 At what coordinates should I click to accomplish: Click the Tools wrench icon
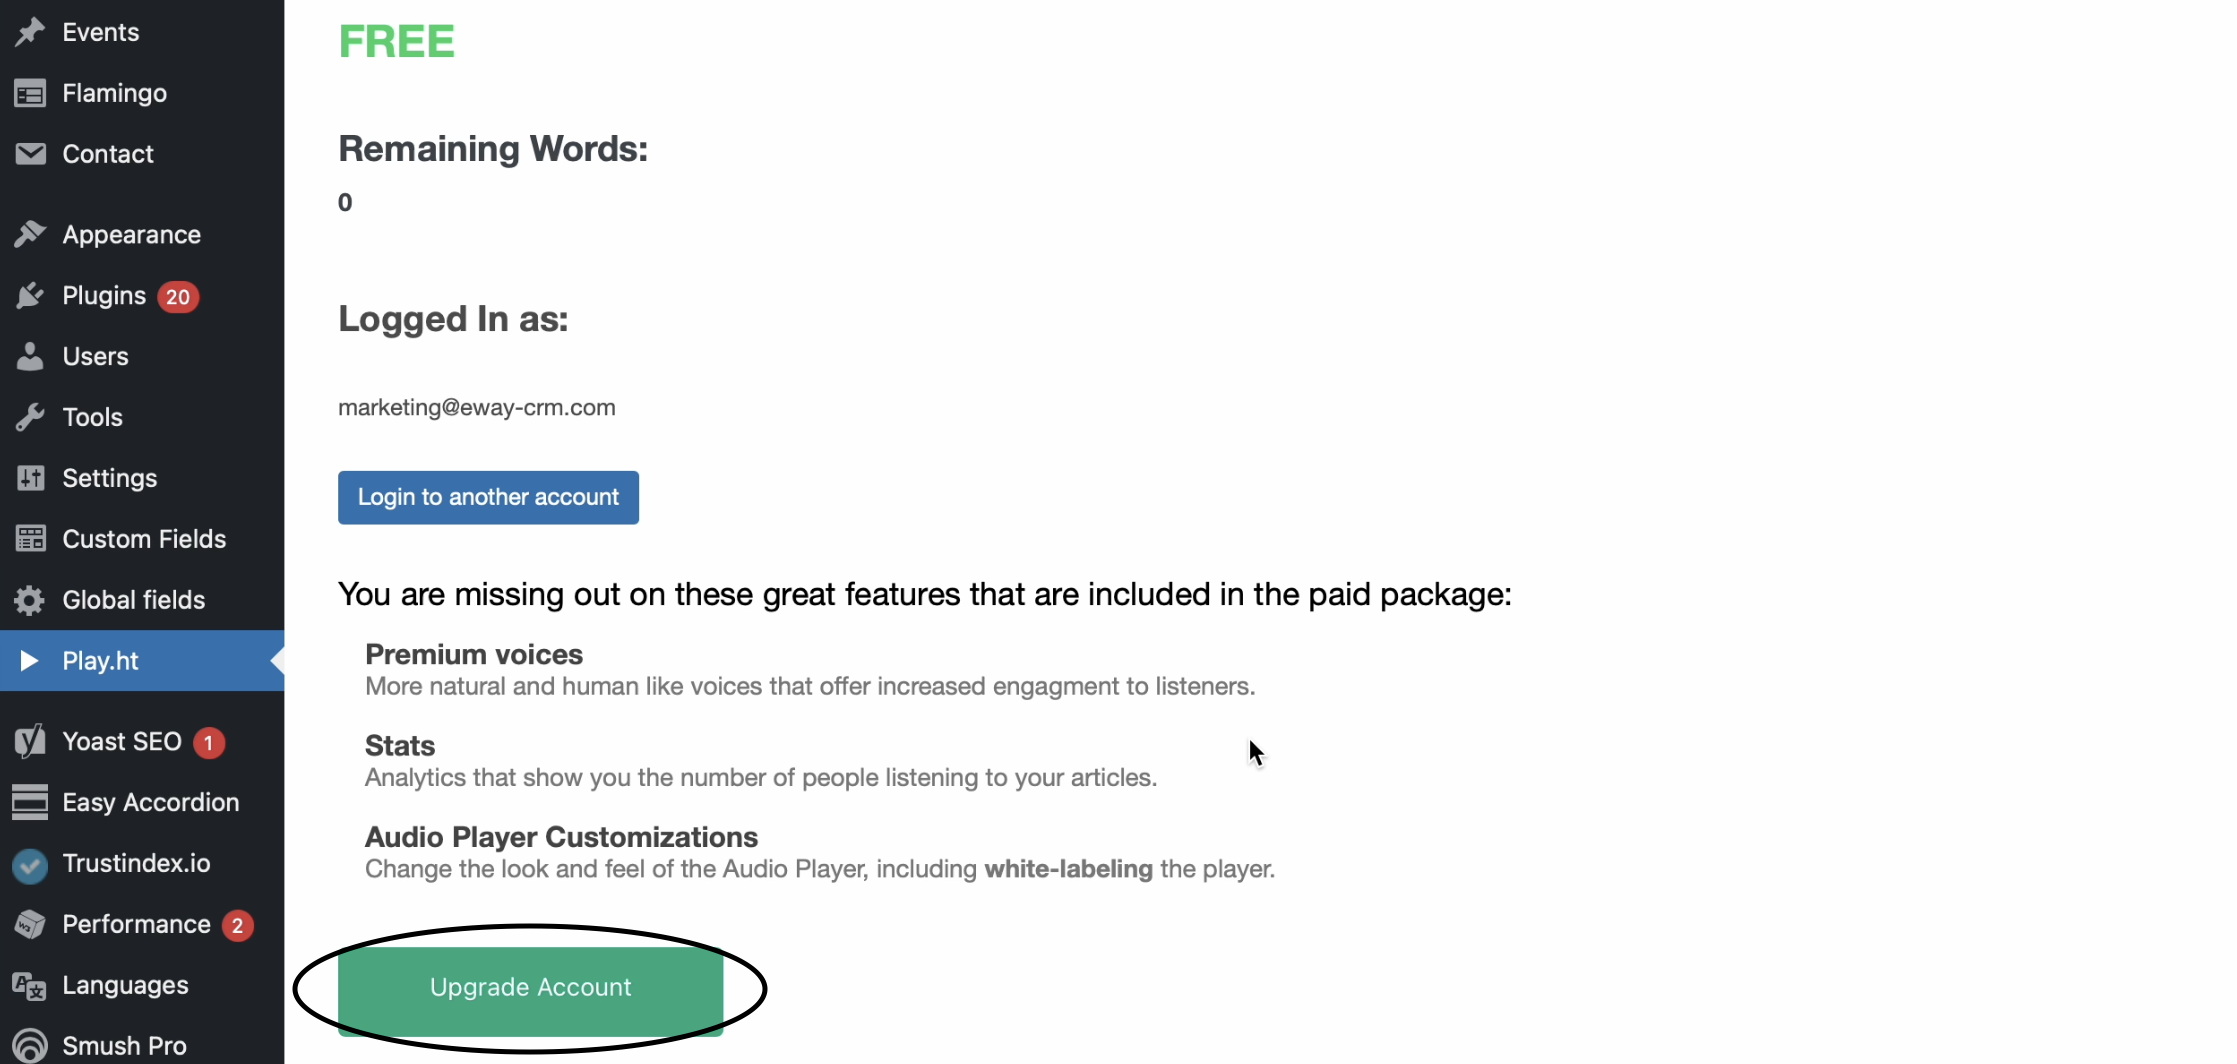[x=30, y=417]
